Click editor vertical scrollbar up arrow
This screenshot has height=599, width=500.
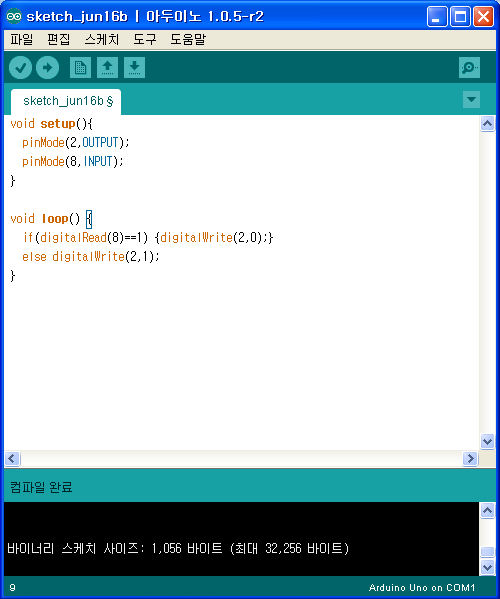(x=487, y=123)
